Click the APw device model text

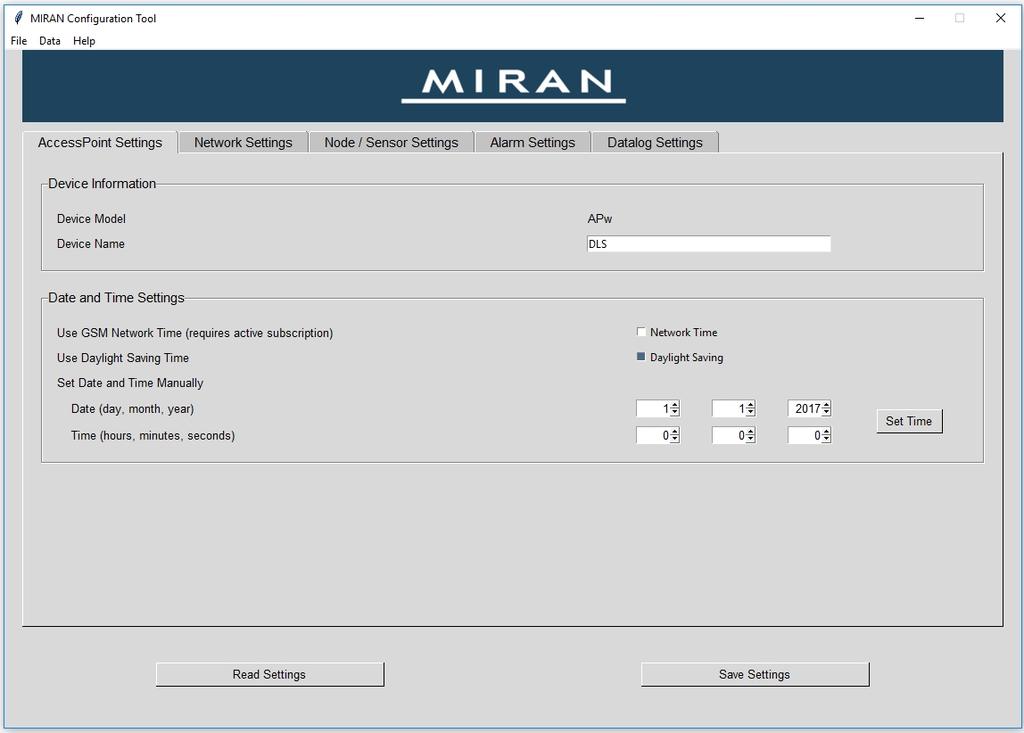click(x=600, y=219)
